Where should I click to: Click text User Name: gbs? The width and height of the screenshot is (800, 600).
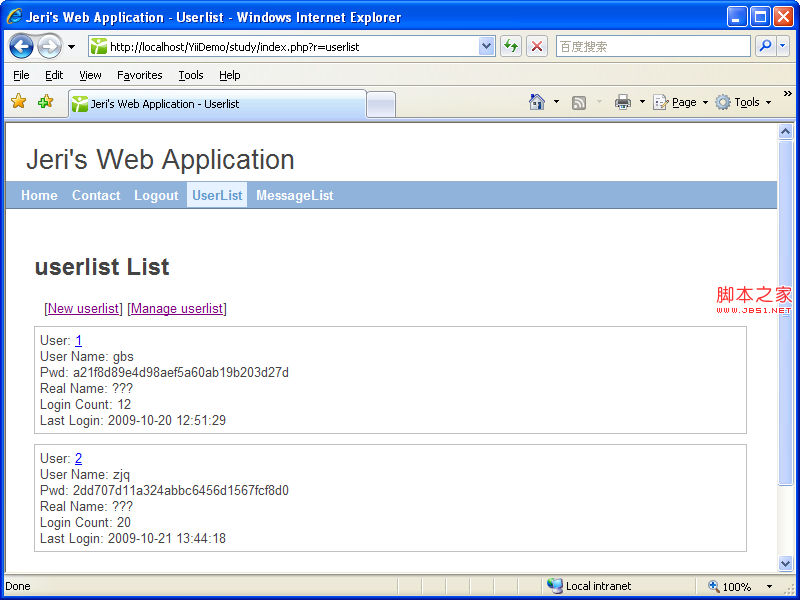pos(87,356)
